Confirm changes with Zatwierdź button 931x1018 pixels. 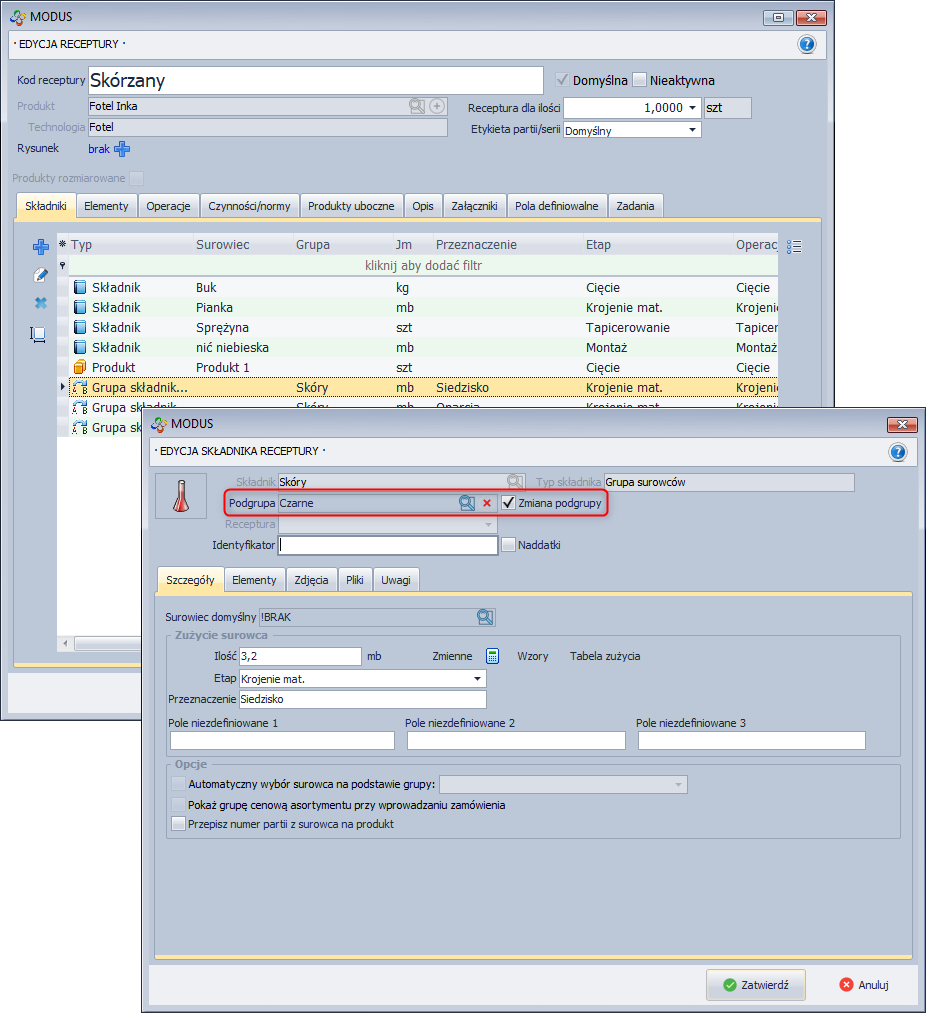pyautogui.click(x=755, y=984)
